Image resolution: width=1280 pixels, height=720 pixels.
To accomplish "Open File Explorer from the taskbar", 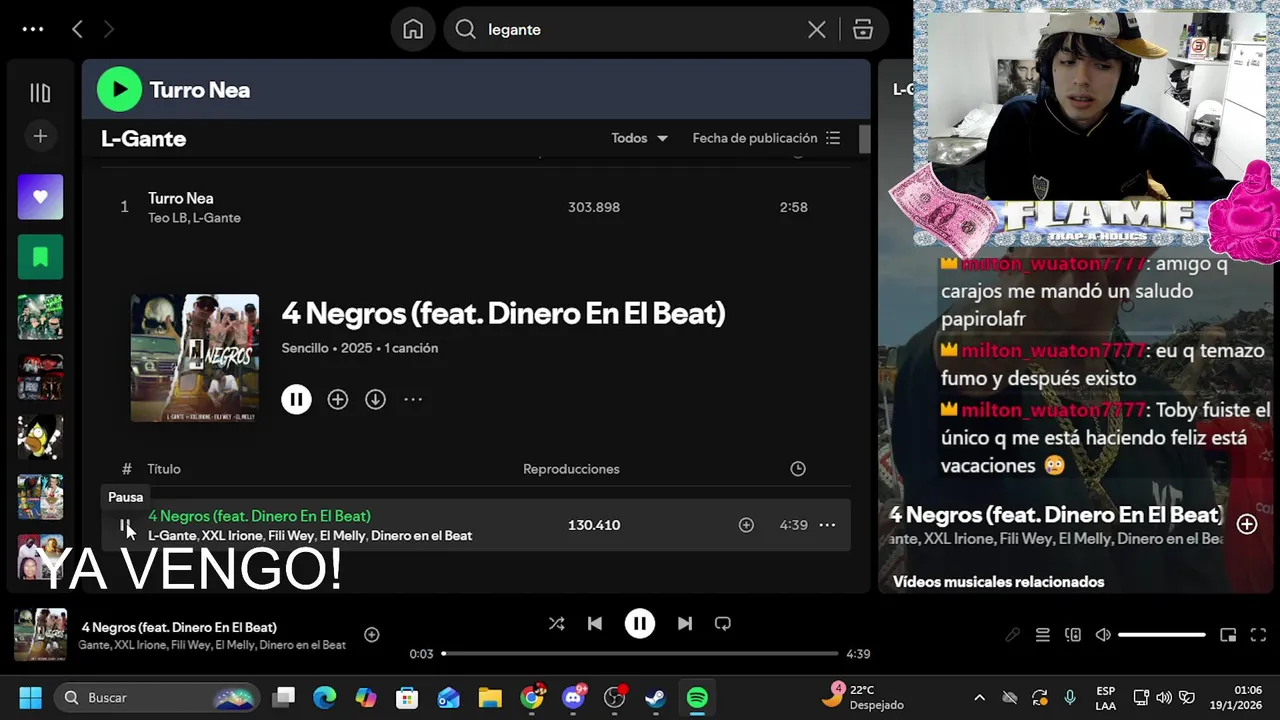I will click(x=489, y=697).
